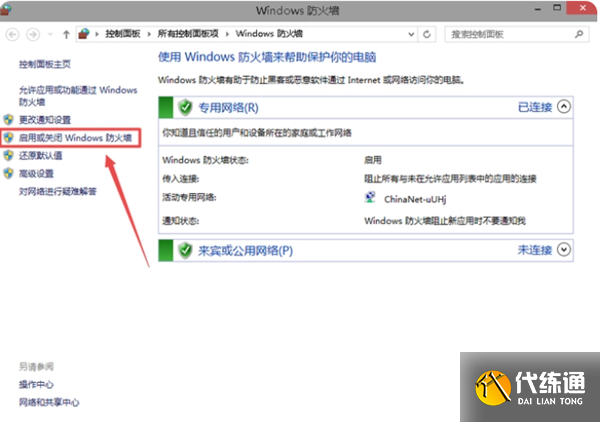Go up one level with up arrow

coord(65,34)
